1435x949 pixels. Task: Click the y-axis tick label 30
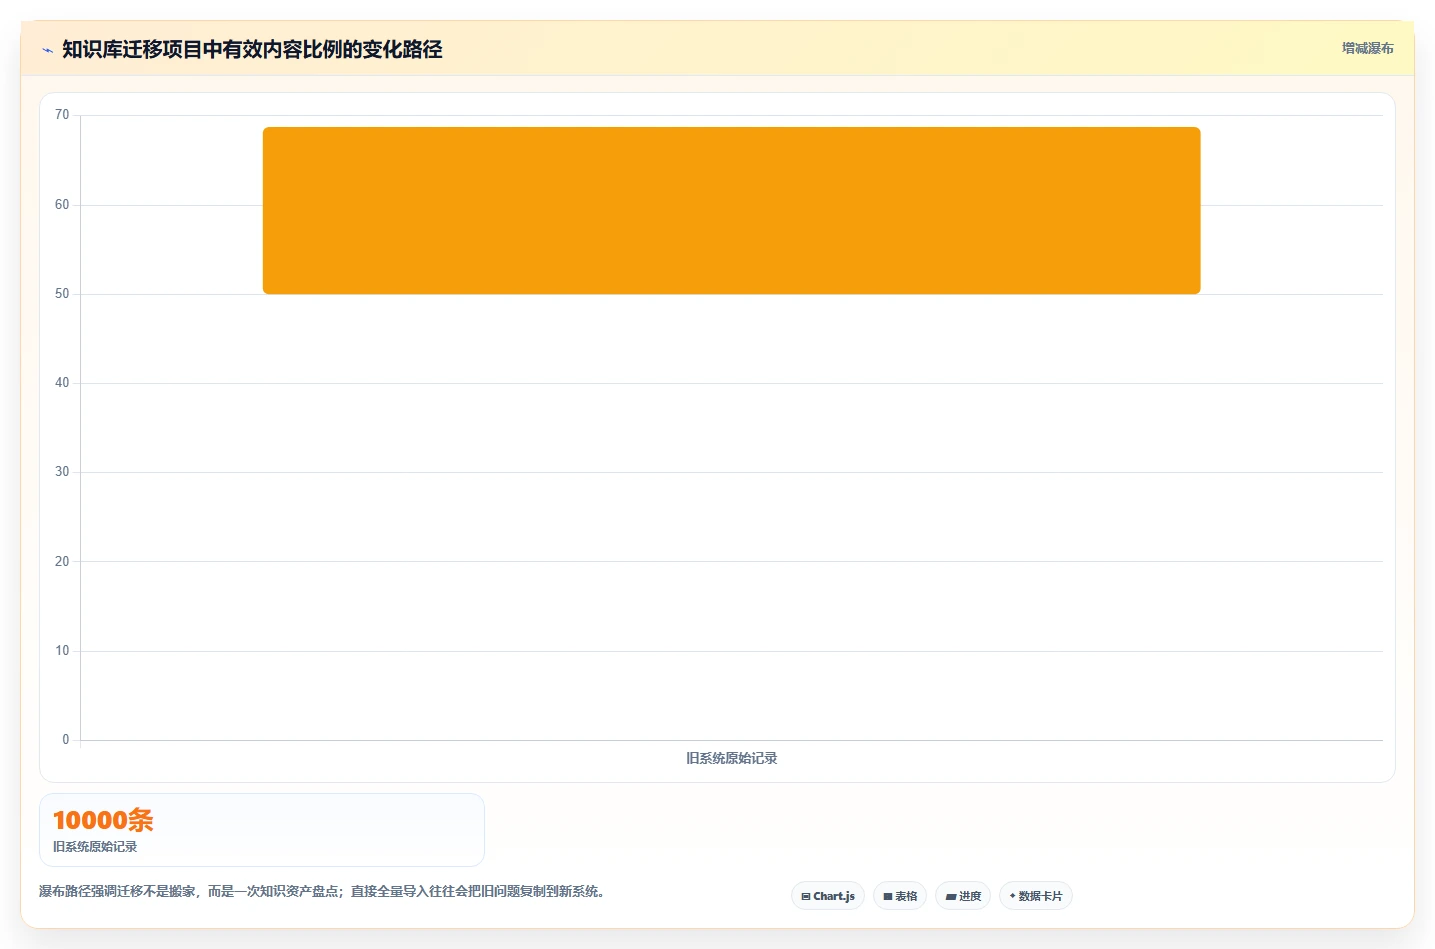click(62, 471)
